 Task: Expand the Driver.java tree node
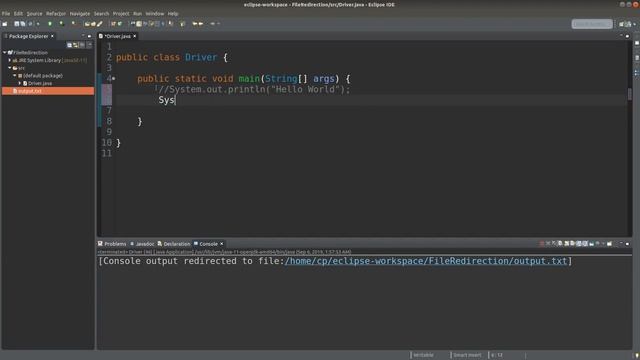[20, 83]
